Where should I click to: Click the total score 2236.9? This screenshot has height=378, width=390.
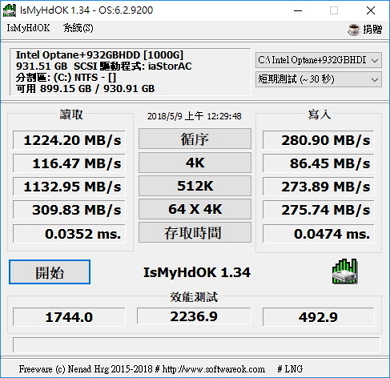coord(194,316)
